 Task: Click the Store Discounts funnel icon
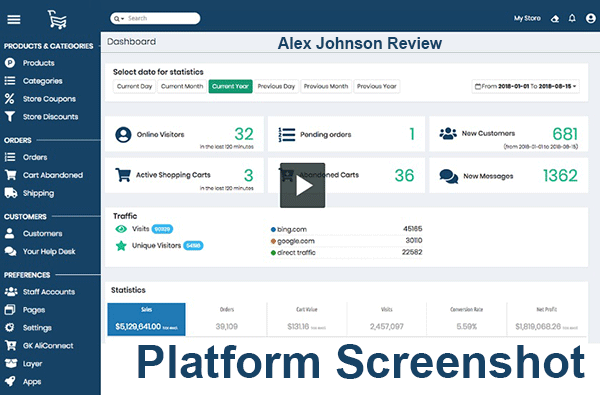pyautogui.click(x=10, y=116)
